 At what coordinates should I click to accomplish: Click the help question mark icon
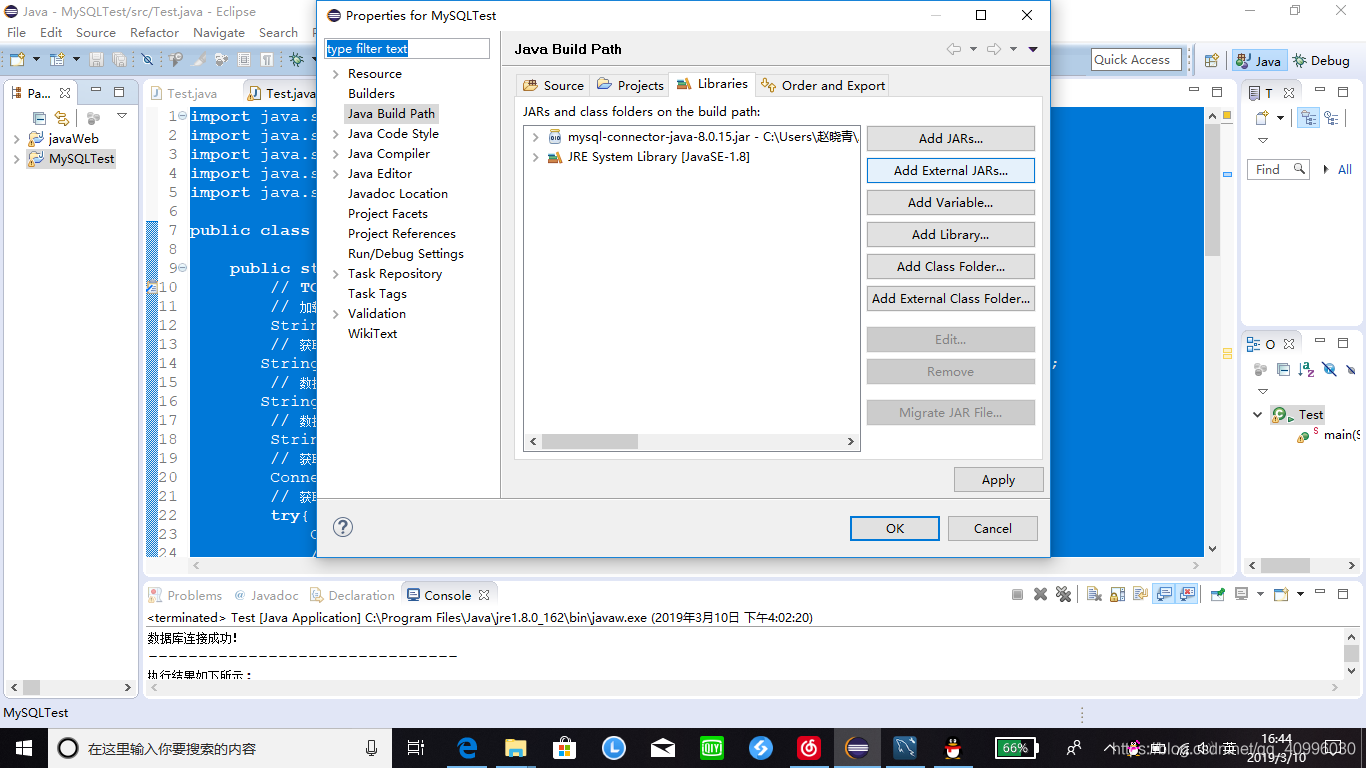click(343, 527)
